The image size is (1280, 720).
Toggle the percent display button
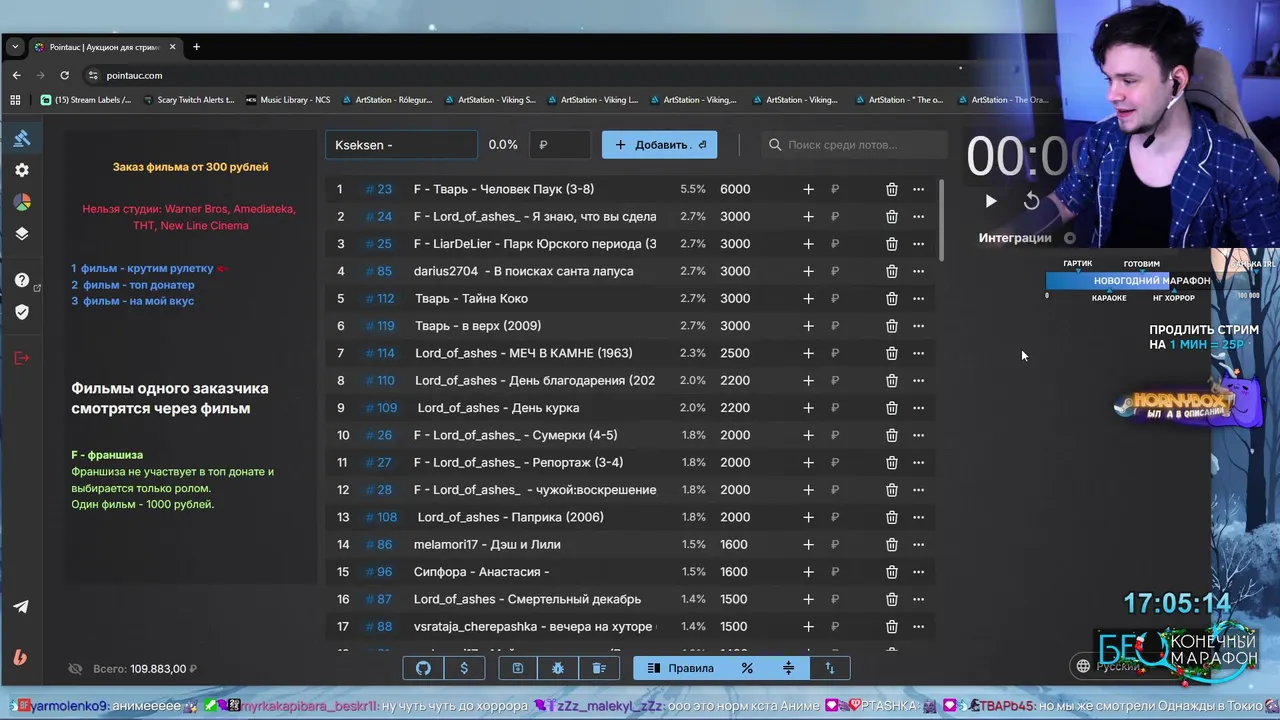point(747,668)
